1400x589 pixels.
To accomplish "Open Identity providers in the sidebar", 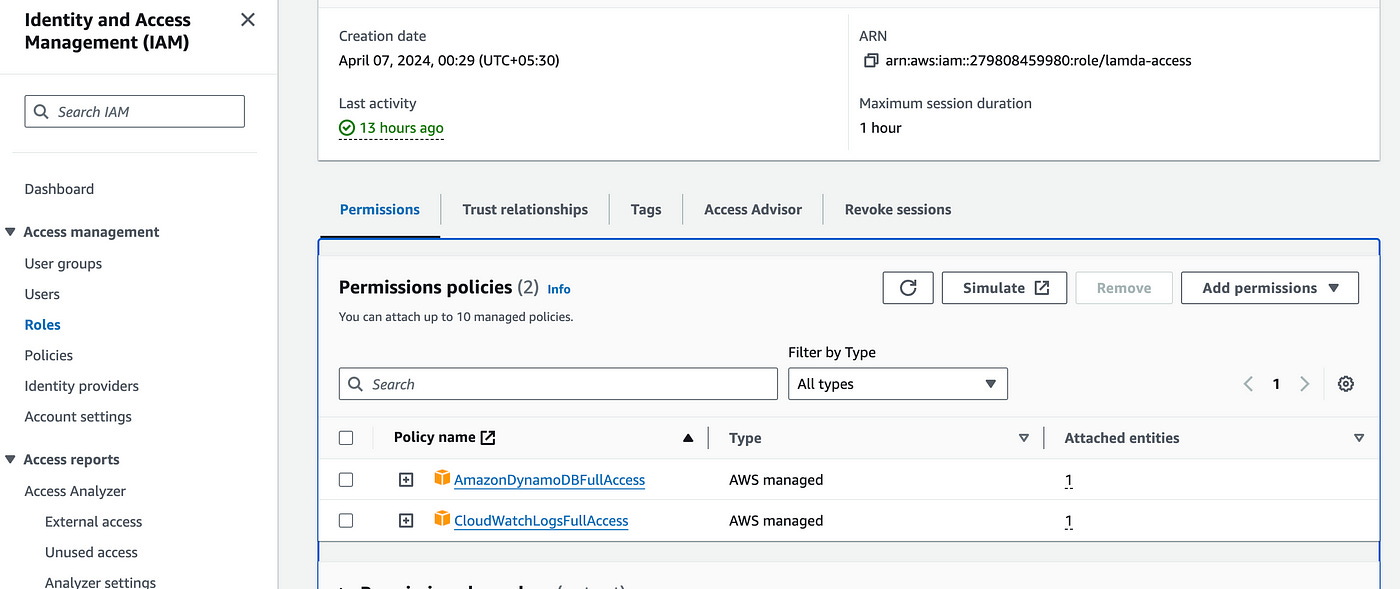I will coord(82,386).
